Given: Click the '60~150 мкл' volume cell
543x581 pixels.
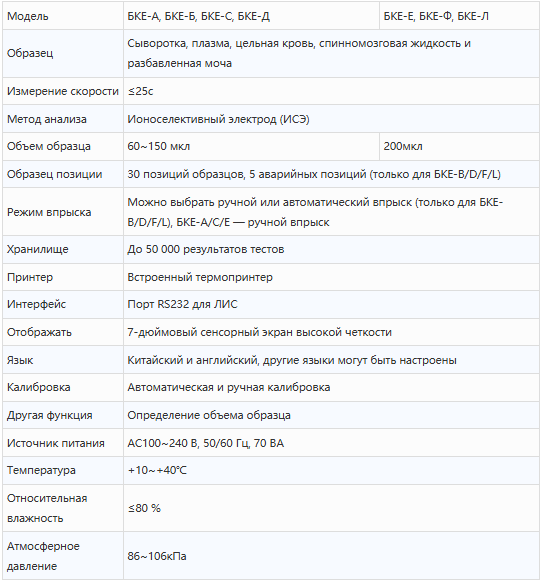Looking at the screenshot, I should (251, 146).
